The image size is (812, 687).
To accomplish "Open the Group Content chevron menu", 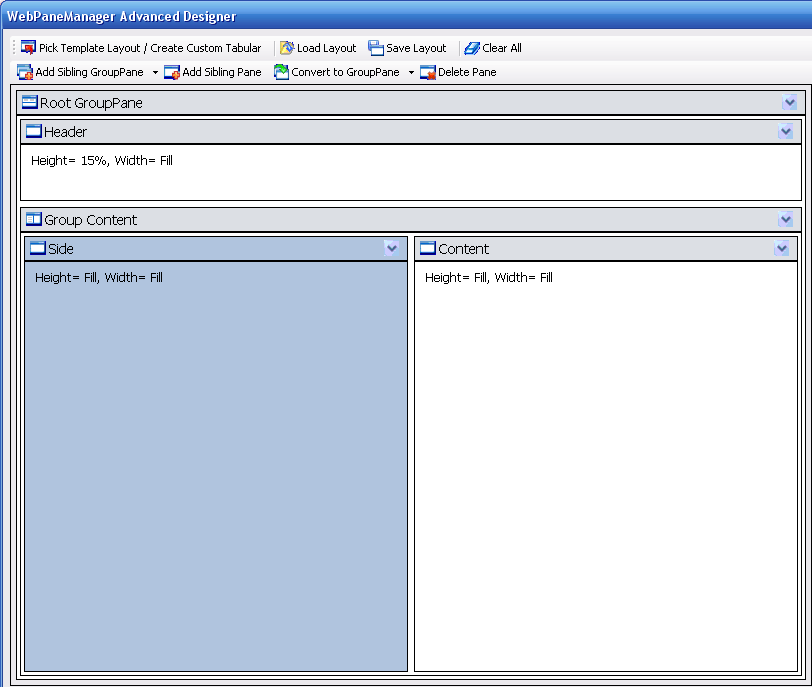I will pyautogui.click(x=786, y=220).
